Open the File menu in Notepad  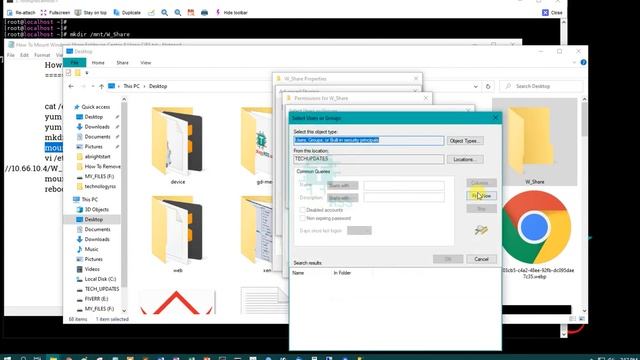(11, 55)
